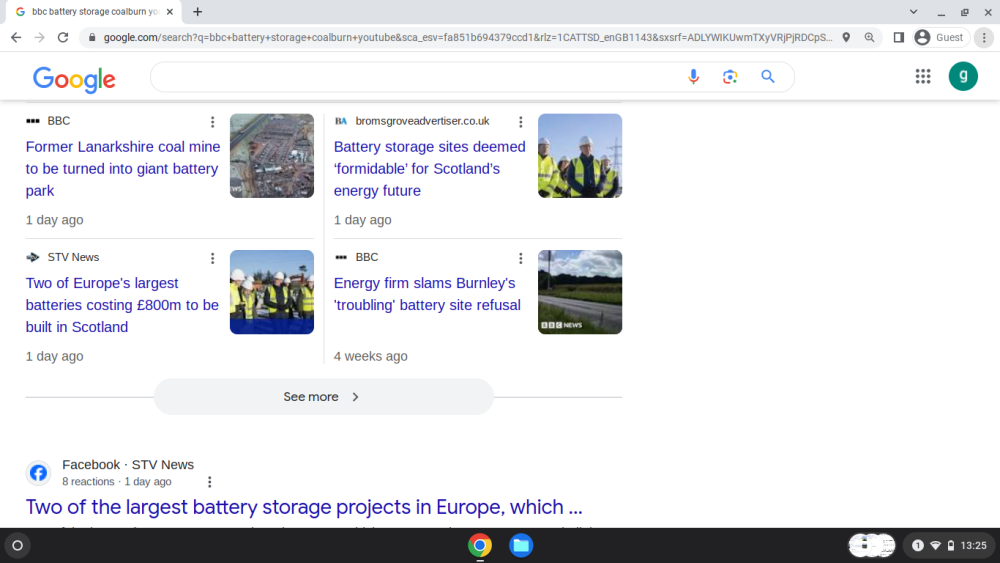Click the aerial battery park thumbnail

click(272, 156)
